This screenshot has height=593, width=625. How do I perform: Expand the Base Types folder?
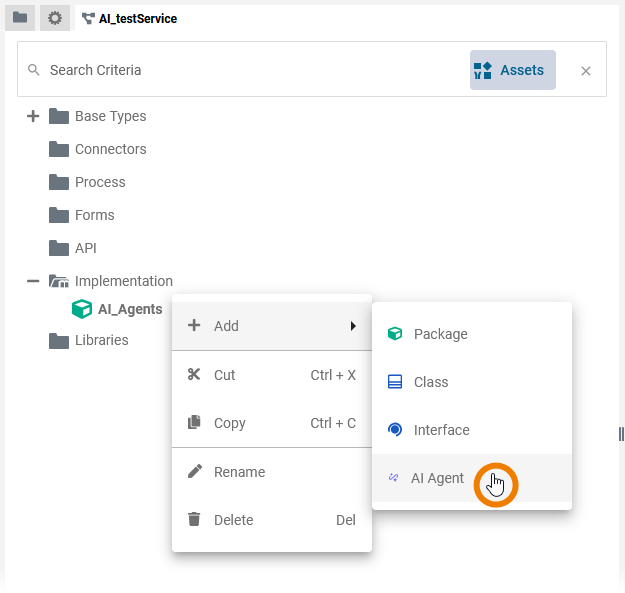[x=33, y=116]
